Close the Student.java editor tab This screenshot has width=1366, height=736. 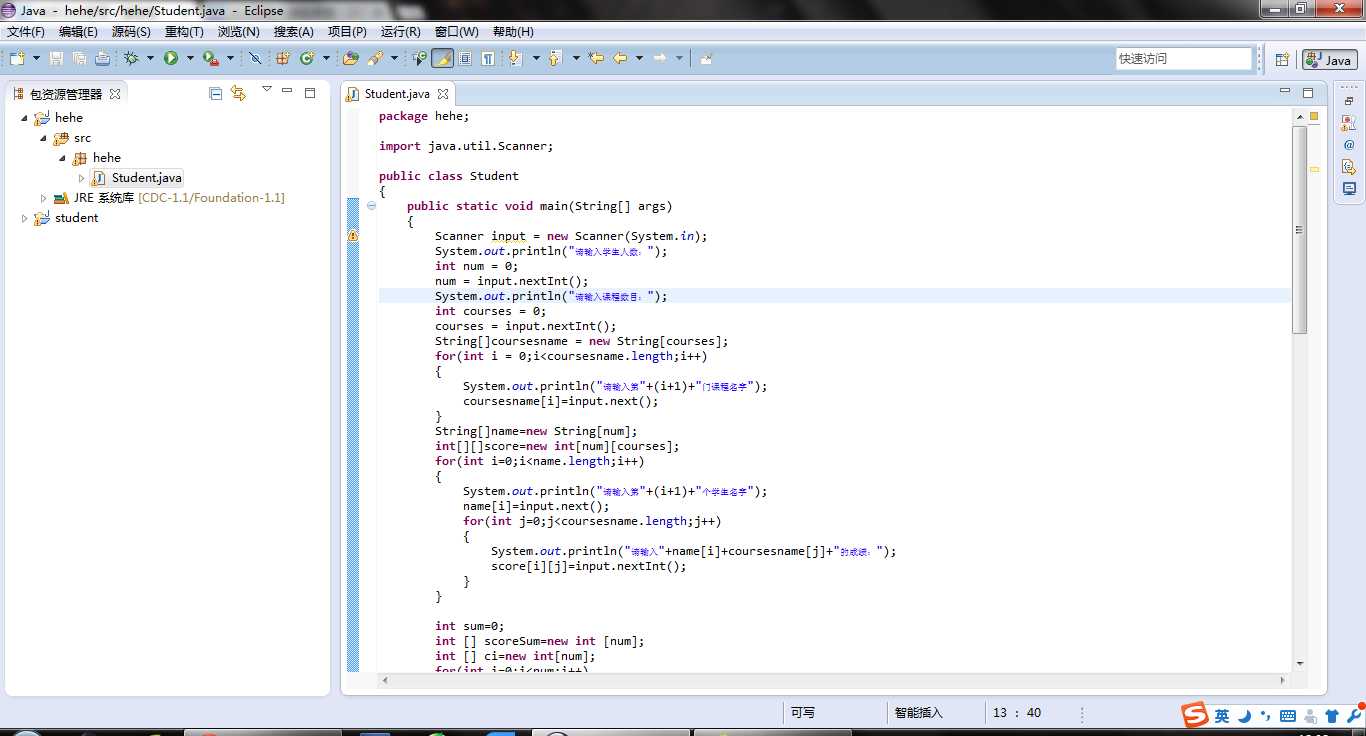point(443,94)
